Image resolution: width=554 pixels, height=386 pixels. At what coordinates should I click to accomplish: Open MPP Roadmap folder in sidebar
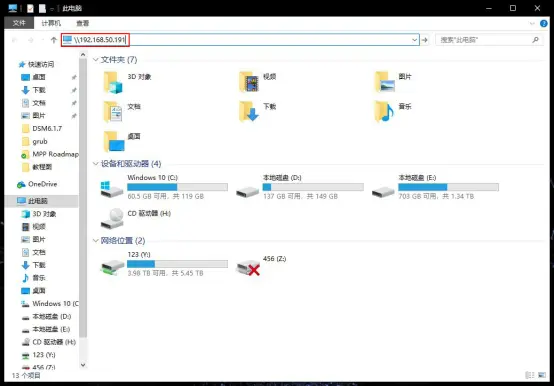[50, 154]
